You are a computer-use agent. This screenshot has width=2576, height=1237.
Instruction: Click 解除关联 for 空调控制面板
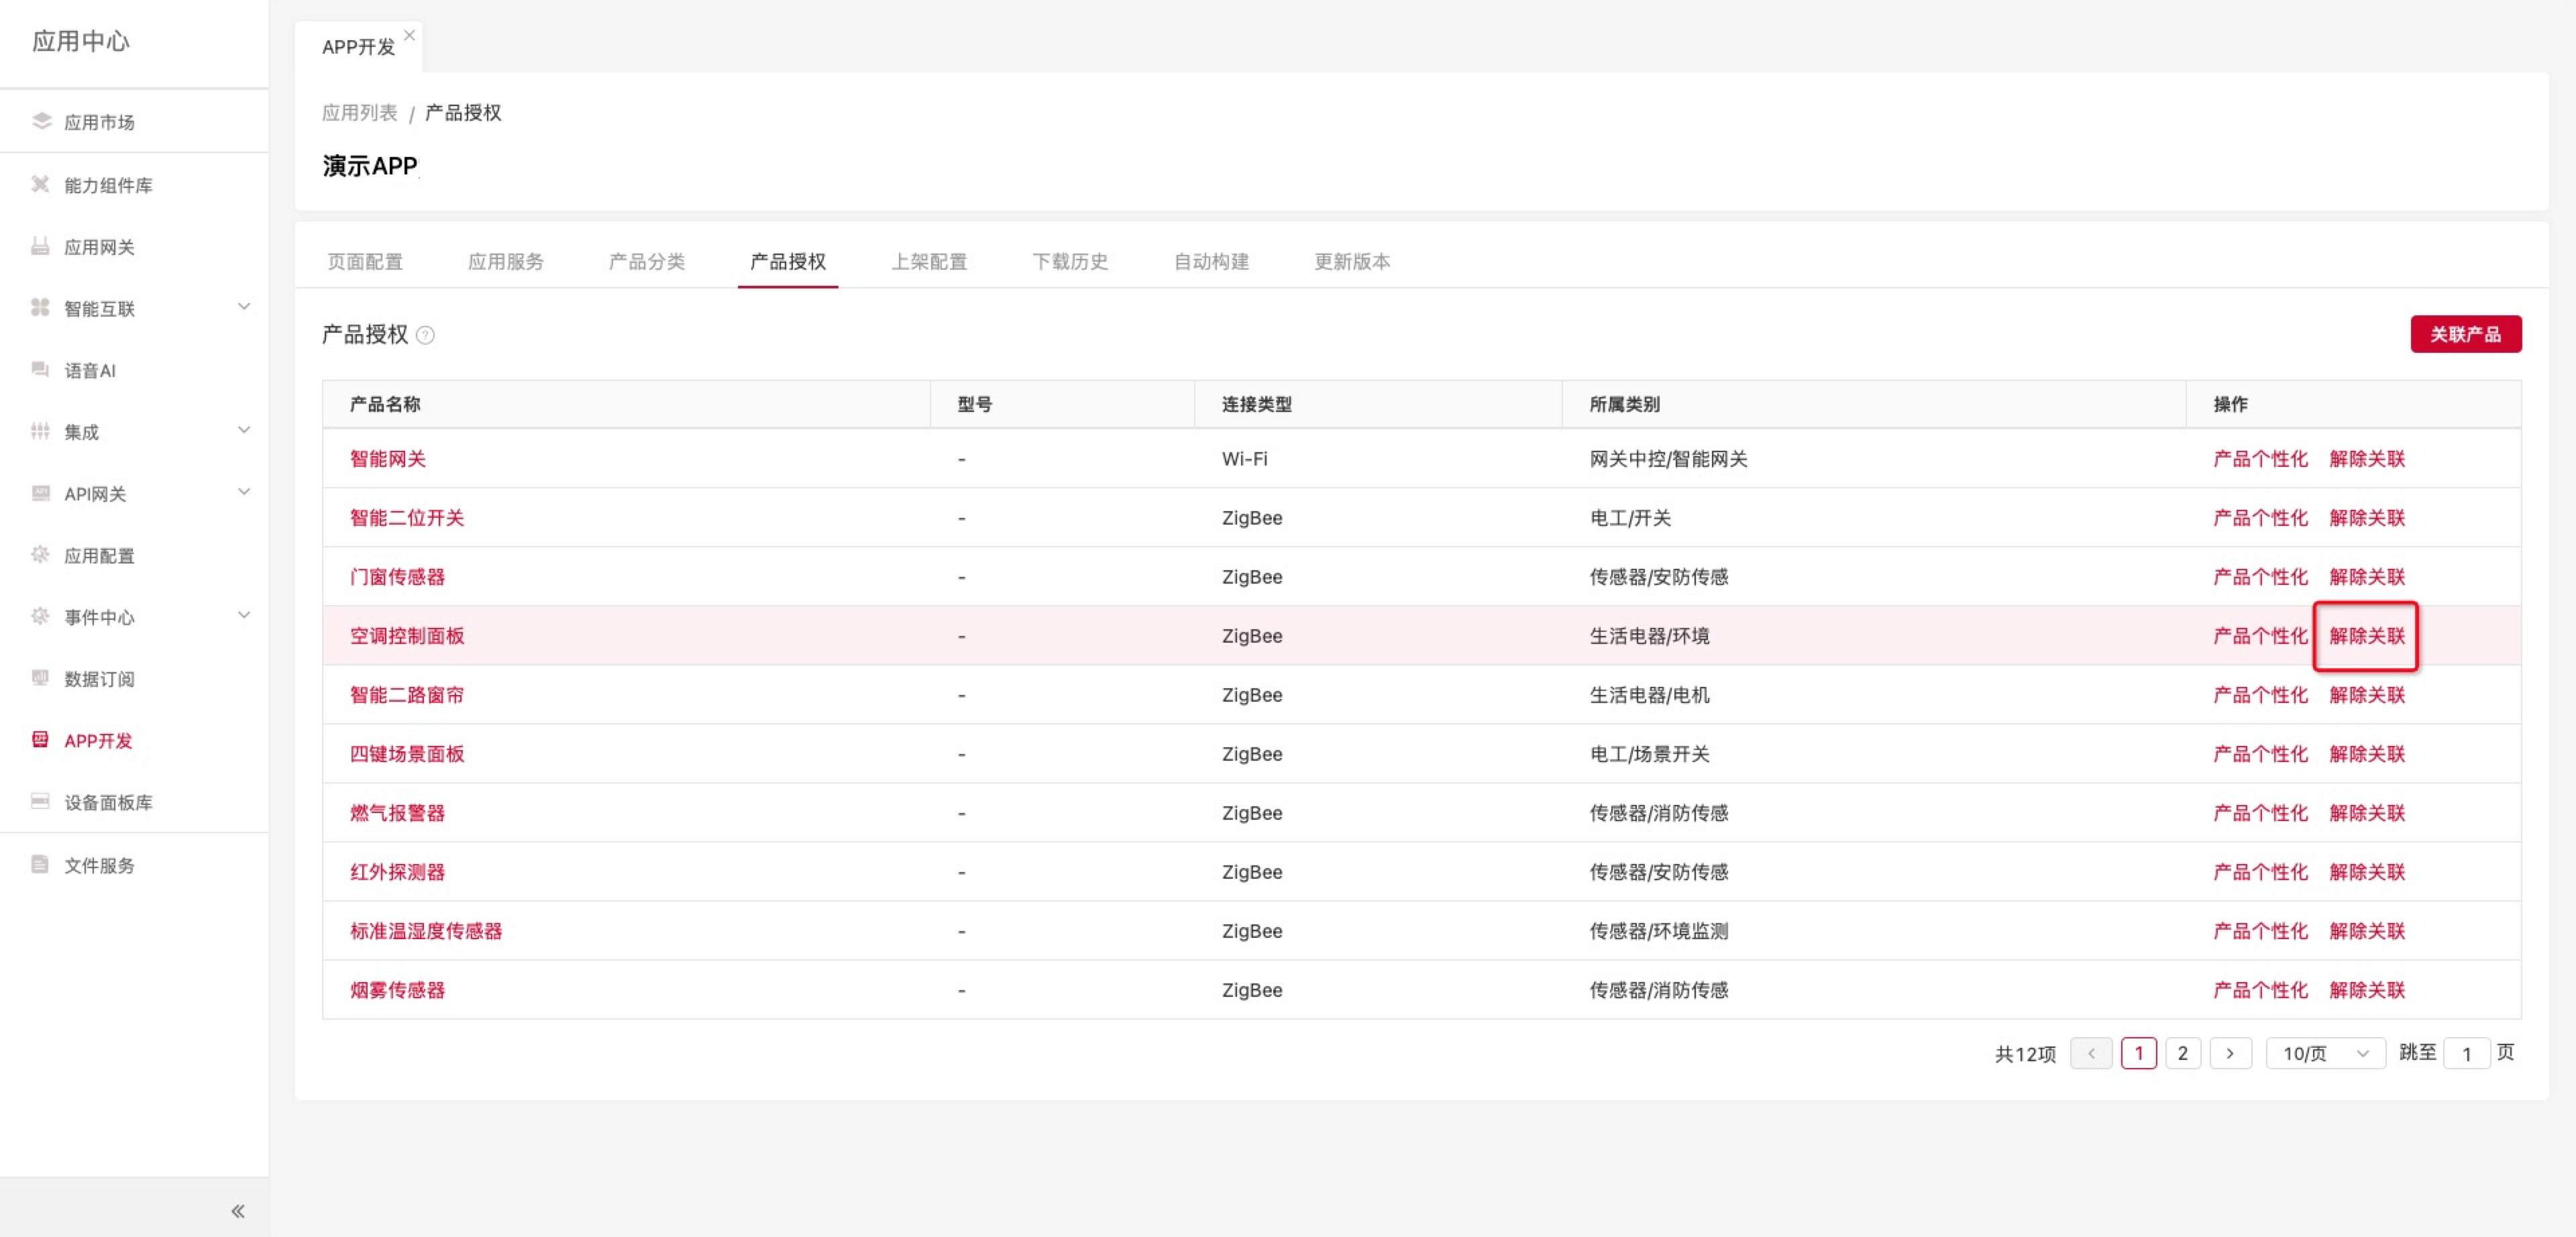pyautogui.click(x=2366, y=636)
